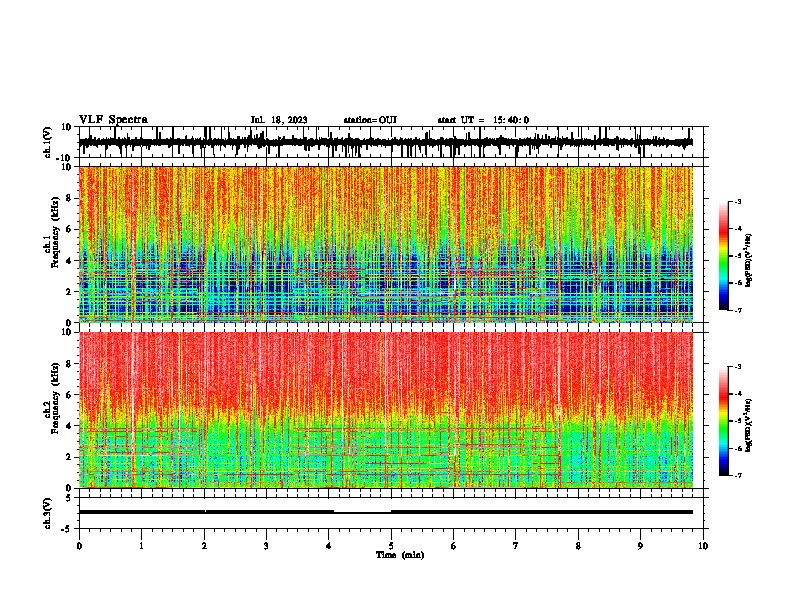Click time axis tick label '0'
Image resolution: width=792 pixels, height=612 pixels.
pos(79,546)
